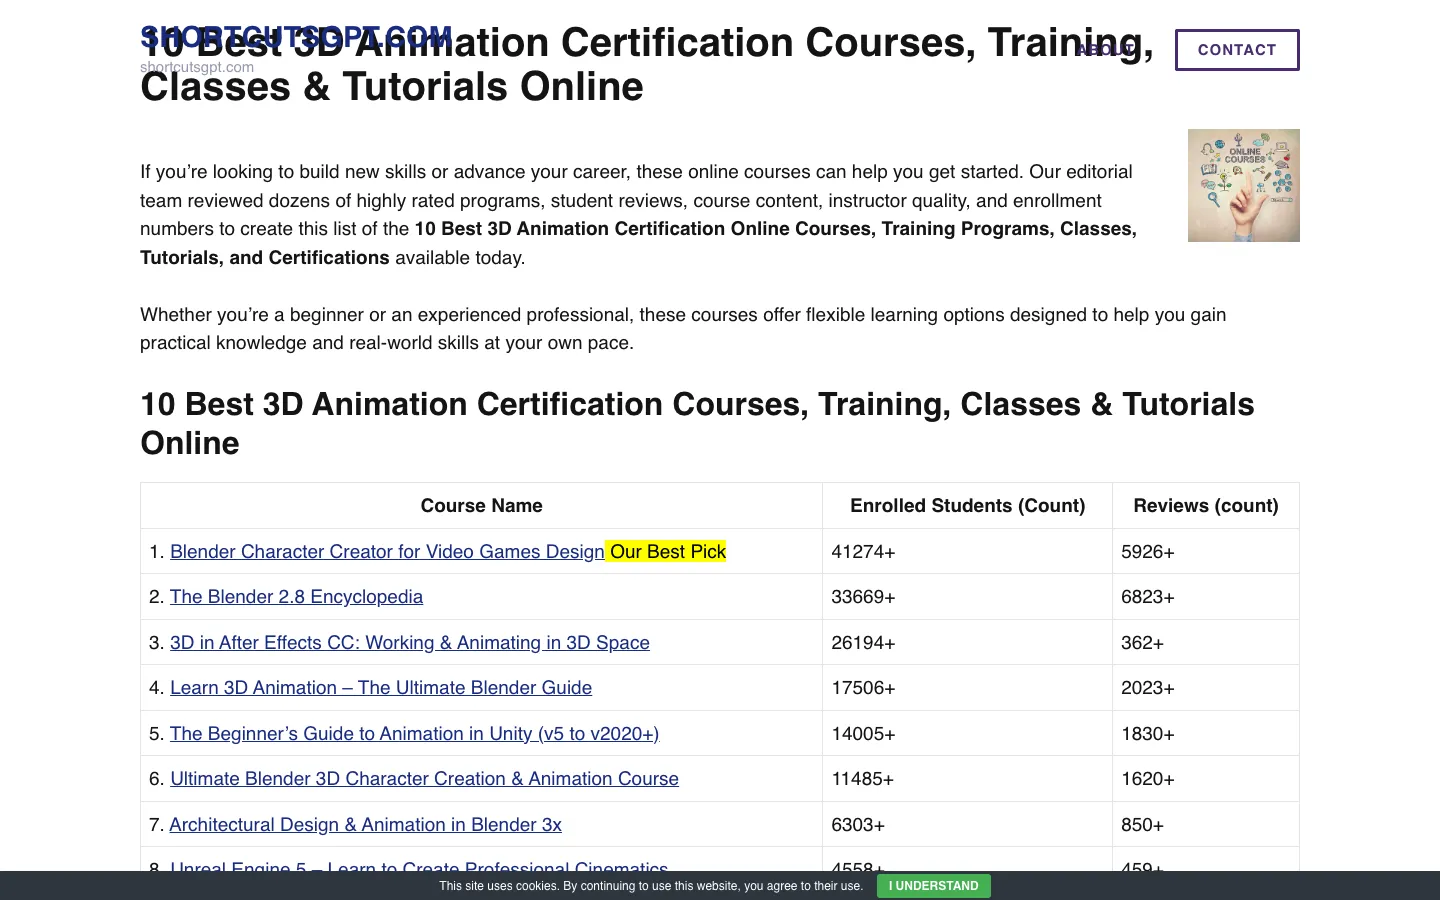Select the 26194+ enrolled students cell
This screenshot has width=1440, height=900.
967,643
